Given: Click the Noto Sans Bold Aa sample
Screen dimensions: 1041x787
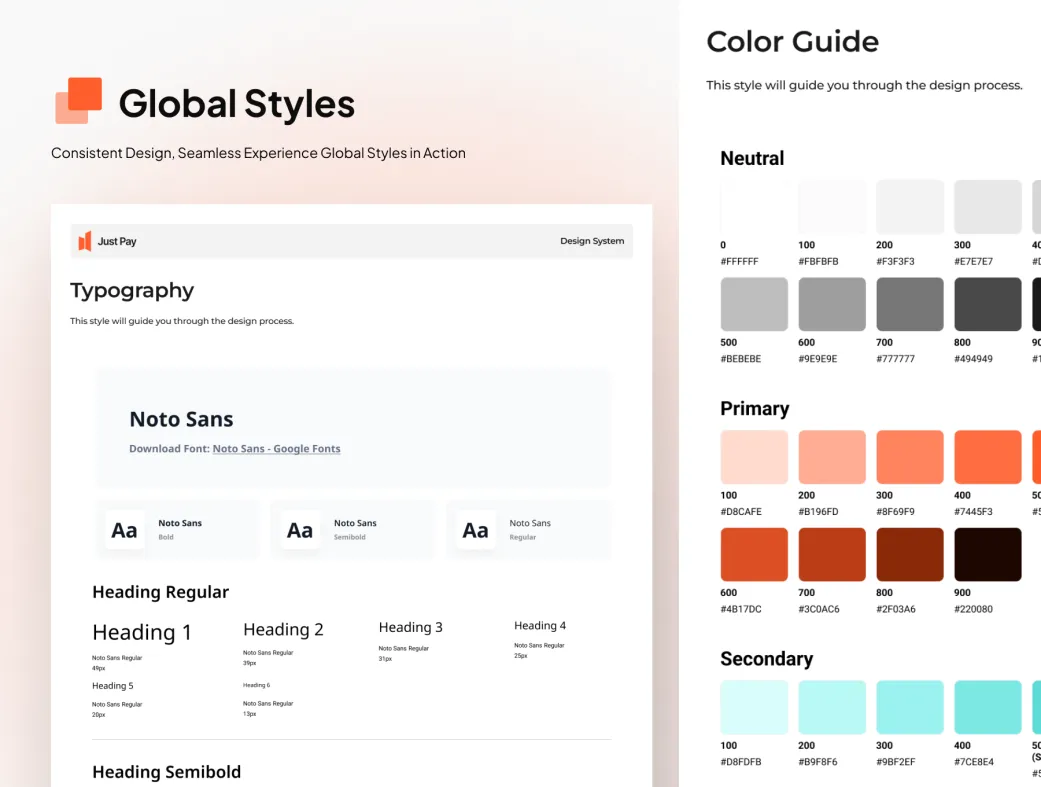Looking at the screenshot, I should (x=124, y=530).
